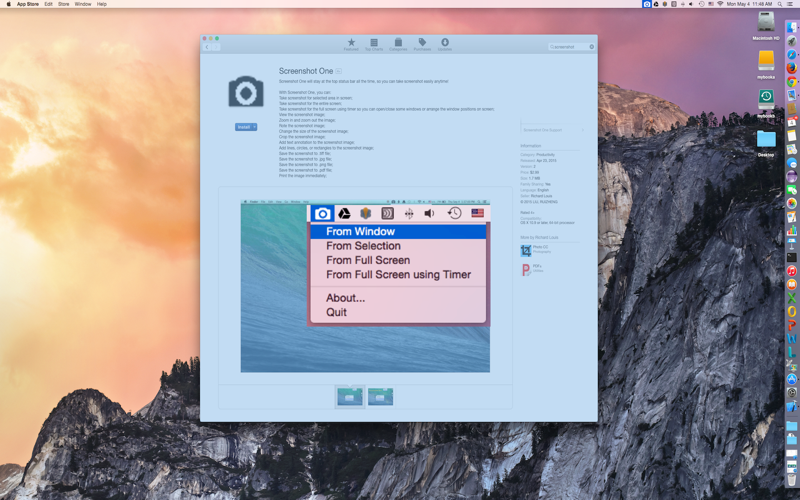Click the "Screenshot One" title text
Screen dimensions: 800x500
point(306,71)
